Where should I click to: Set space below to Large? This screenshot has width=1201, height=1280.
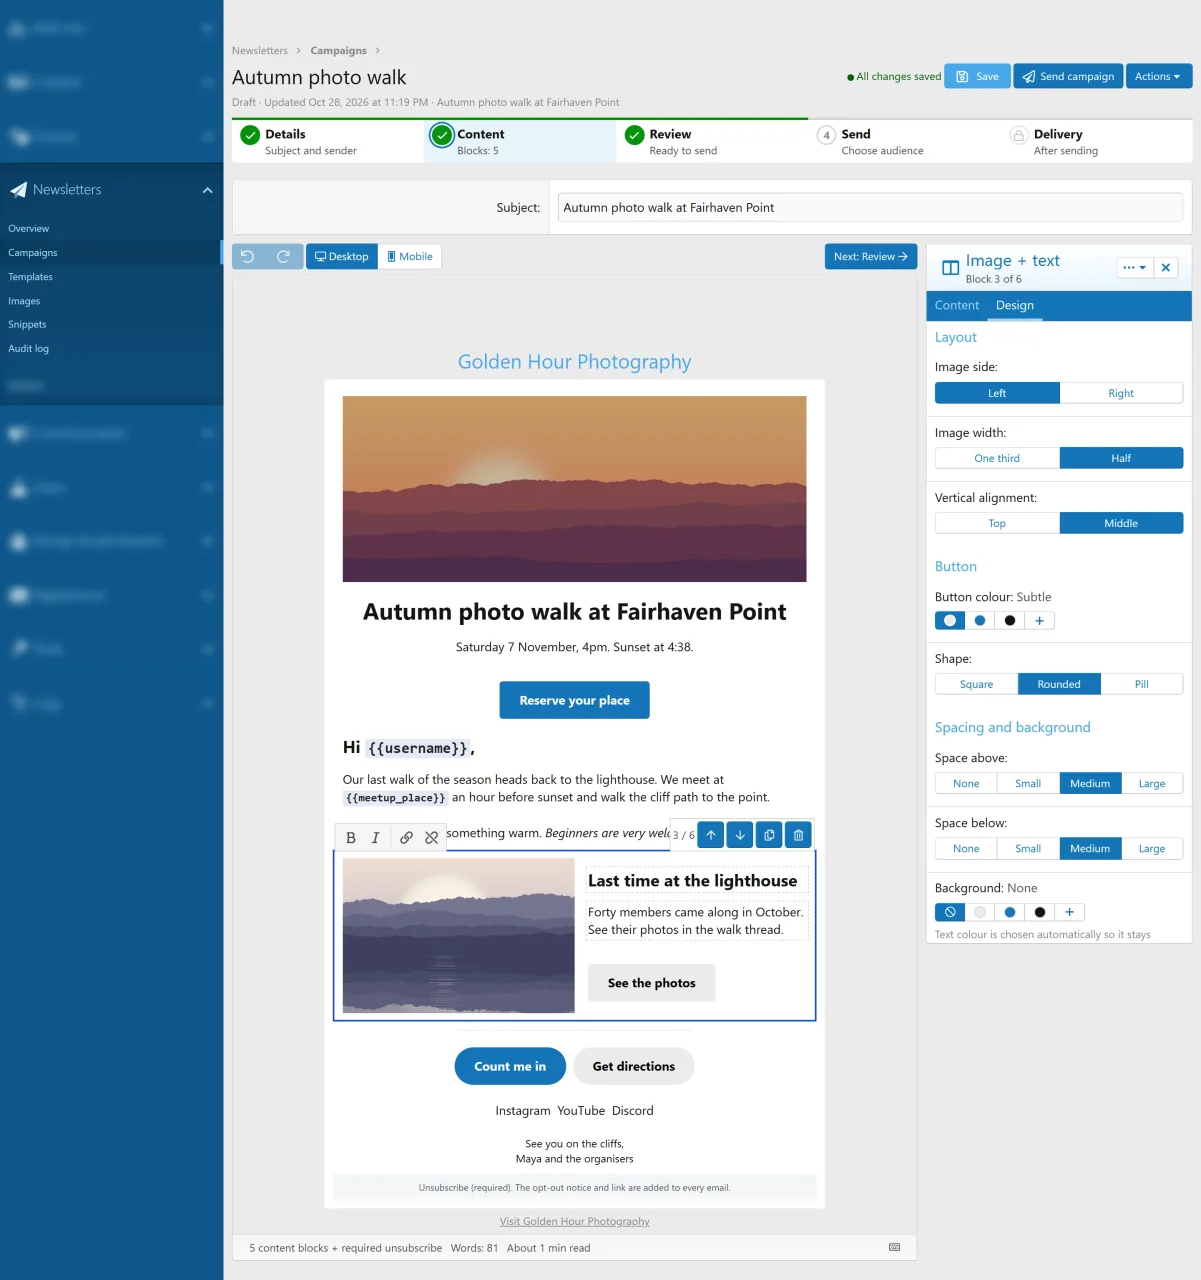tap(1152, 848)
